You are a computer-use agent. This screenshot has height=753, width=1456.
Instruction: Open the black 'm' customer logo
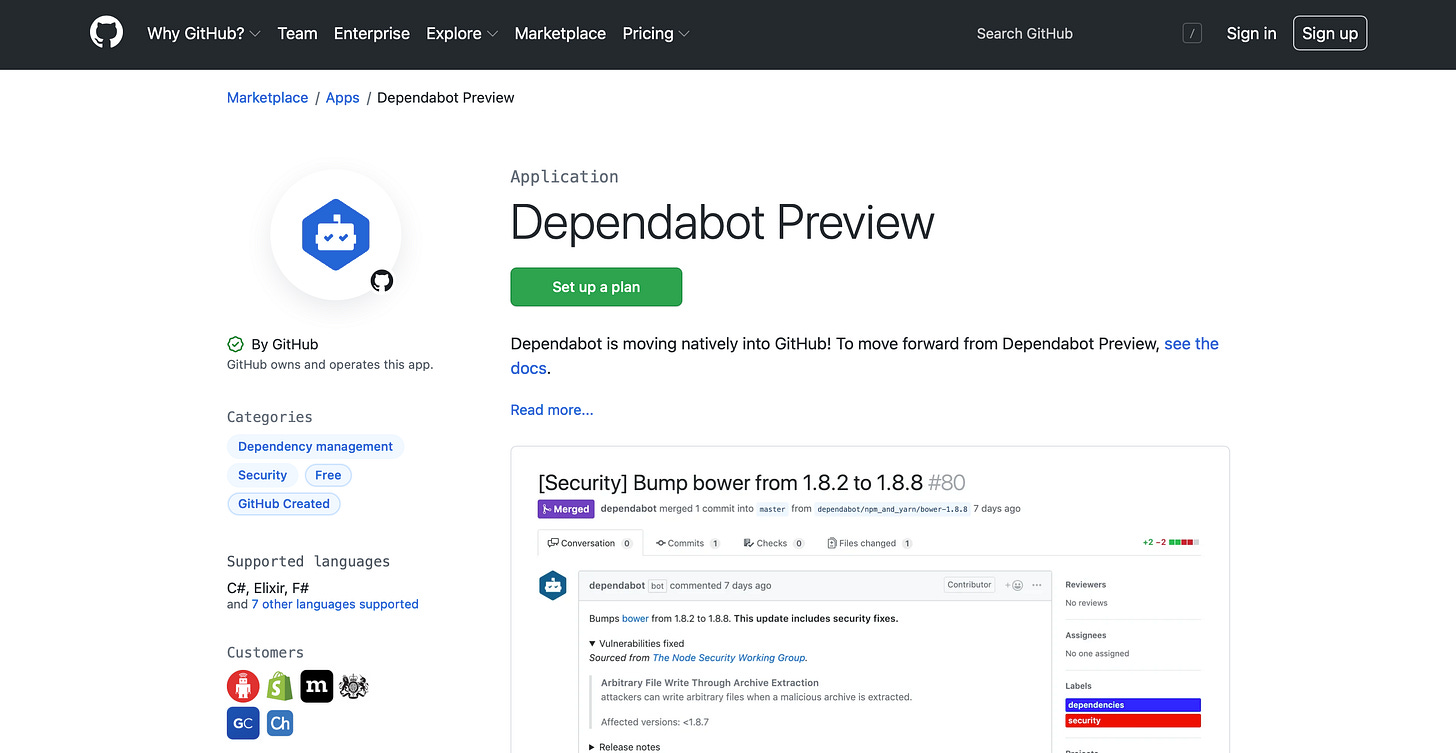click(x=317, y=686)
